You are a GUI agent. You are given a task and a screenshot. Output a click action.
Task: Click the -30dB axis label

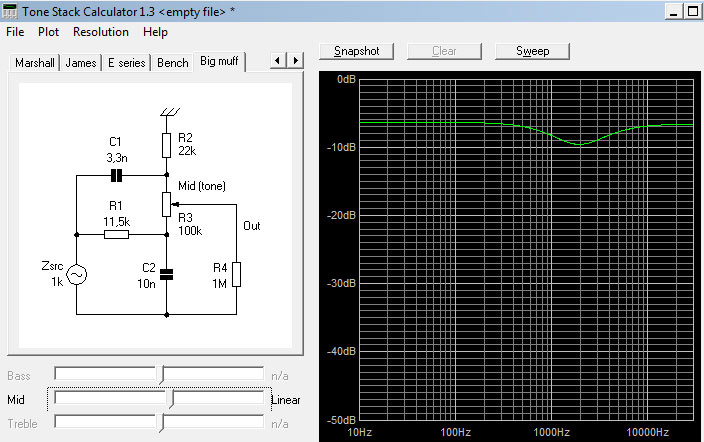(x=341, y=283)
